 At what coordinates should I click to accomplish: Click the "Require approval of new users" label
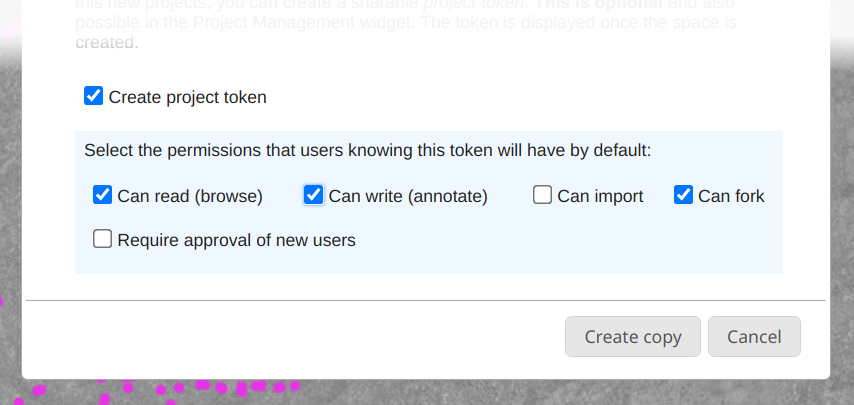pyautogui.click(x=236, y=240)
